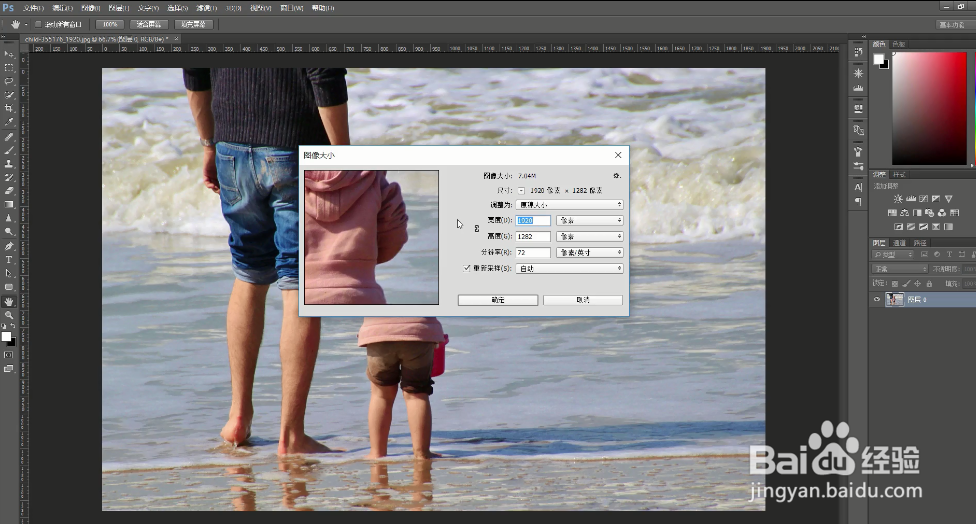Toggle lock position in Layers panel

pyautogui.click(x=917, y=284)
